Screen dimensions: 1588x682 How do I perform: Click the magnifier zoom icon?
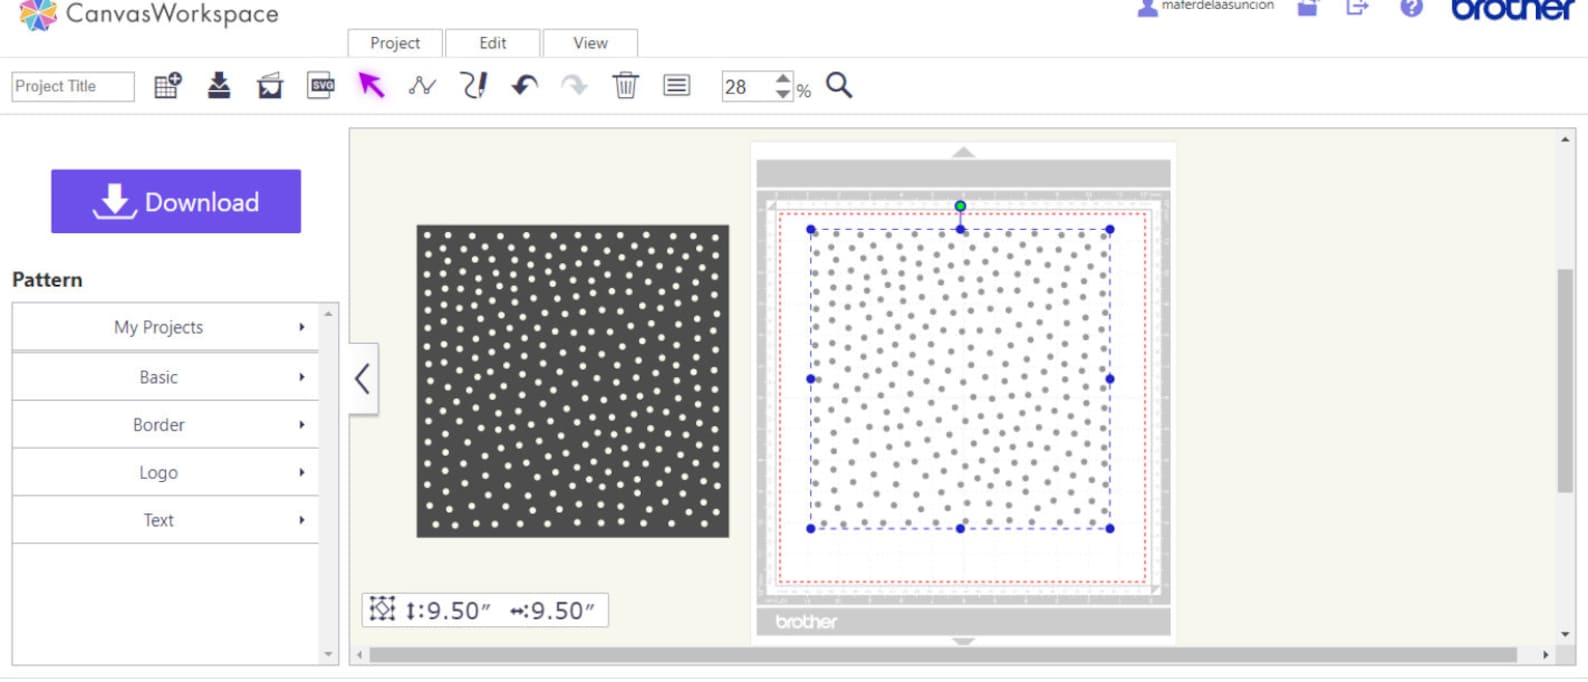[839, 86]
